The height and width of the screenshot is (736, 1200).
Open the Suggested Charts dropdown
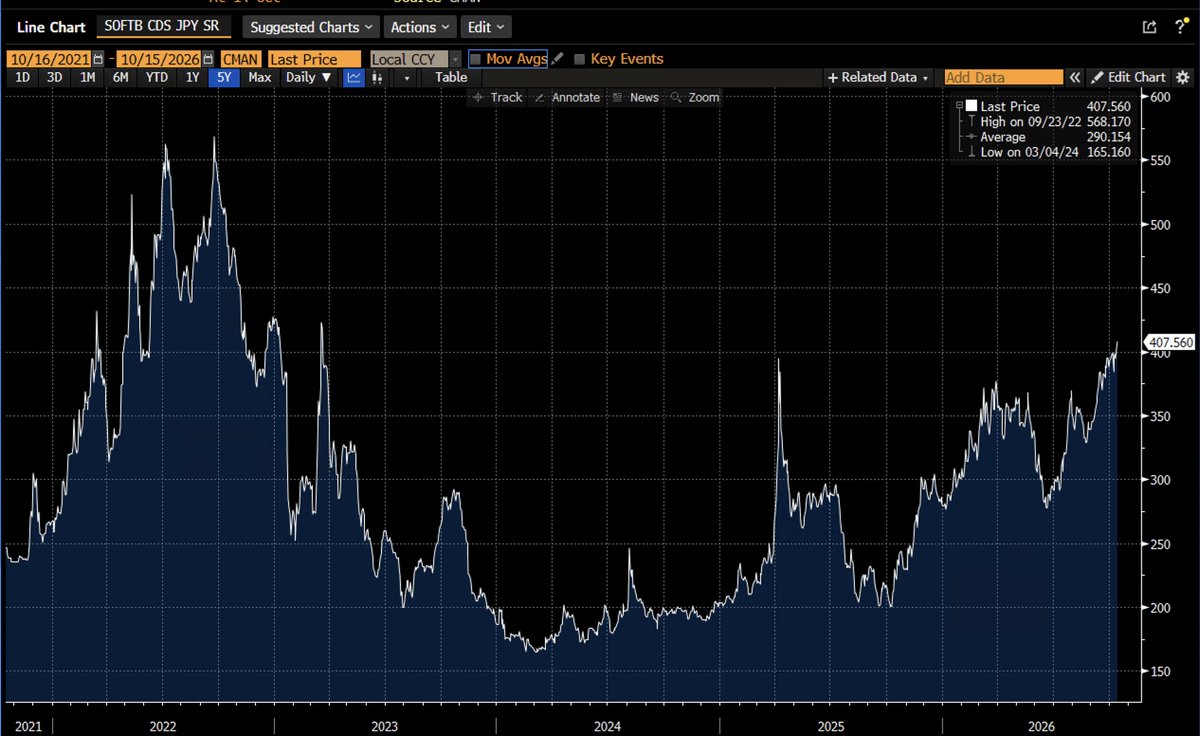coord(312,27)
